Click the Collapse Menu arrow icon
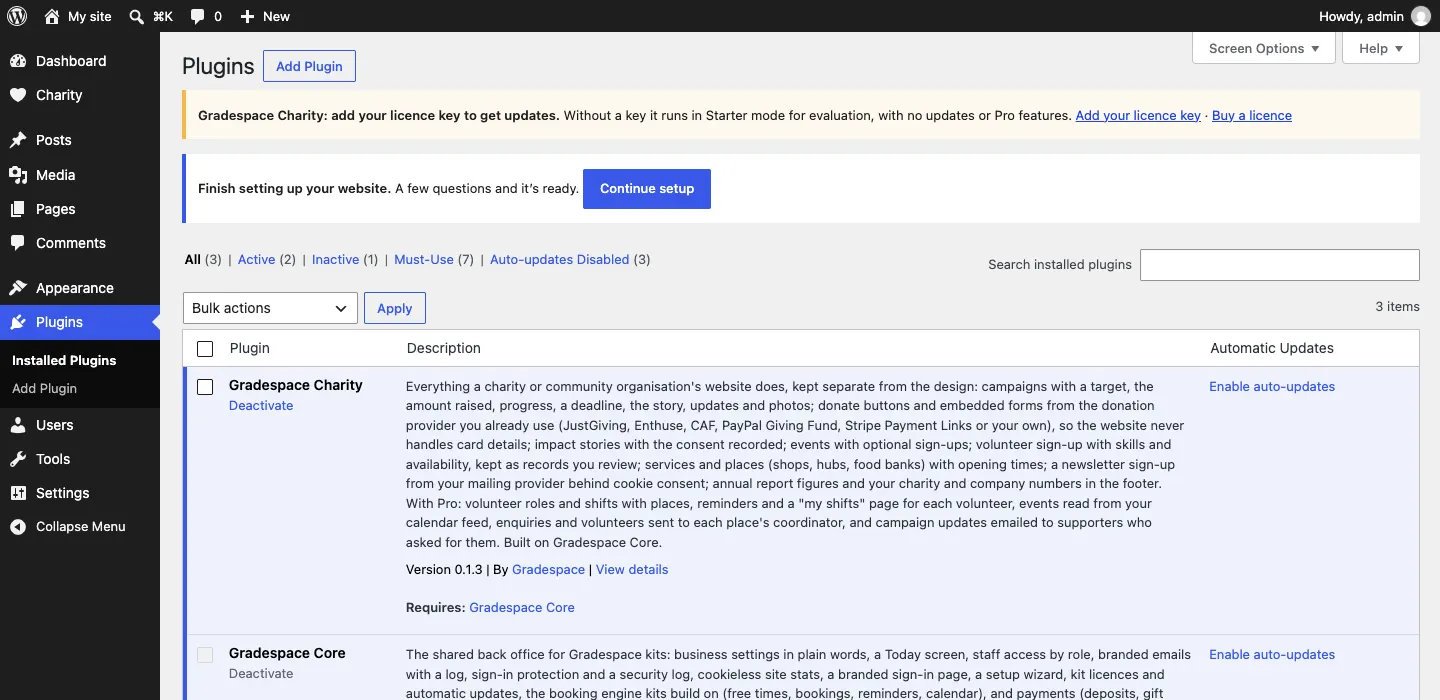Screen dimensions: 1440x700 tap(18, 527)
